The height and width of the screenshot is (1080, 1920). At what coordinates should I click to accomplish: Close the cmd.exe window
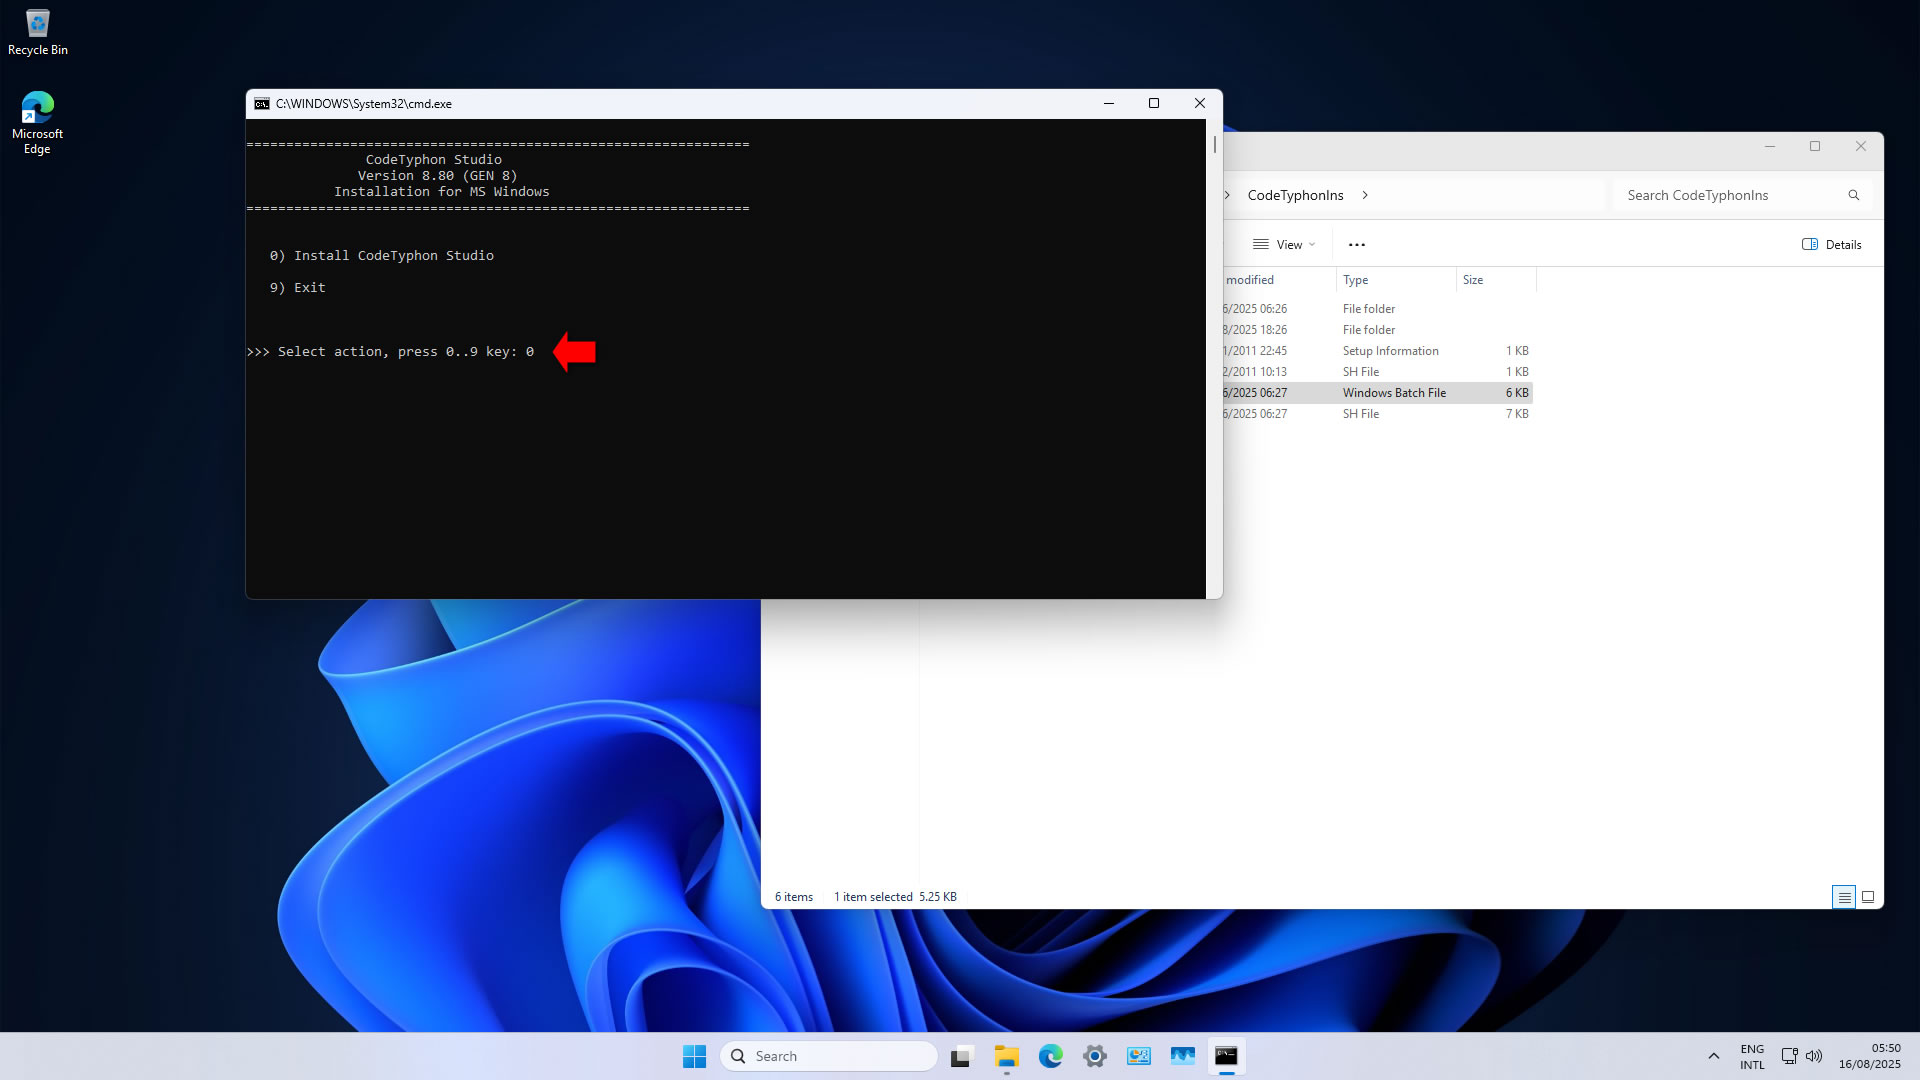click(1200, 103)
